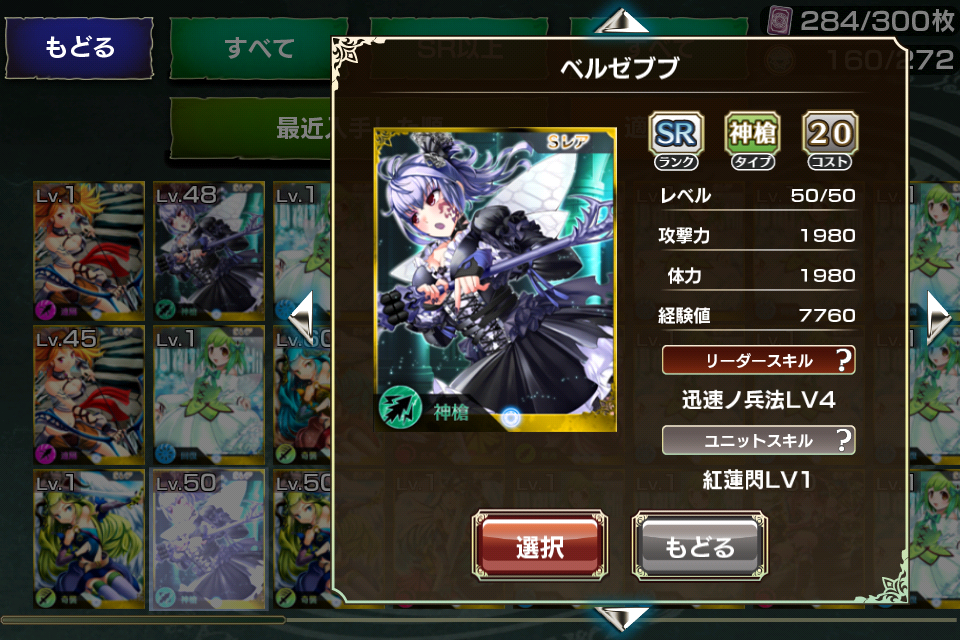Confirm with the red 選択 button

click(540, 546)
